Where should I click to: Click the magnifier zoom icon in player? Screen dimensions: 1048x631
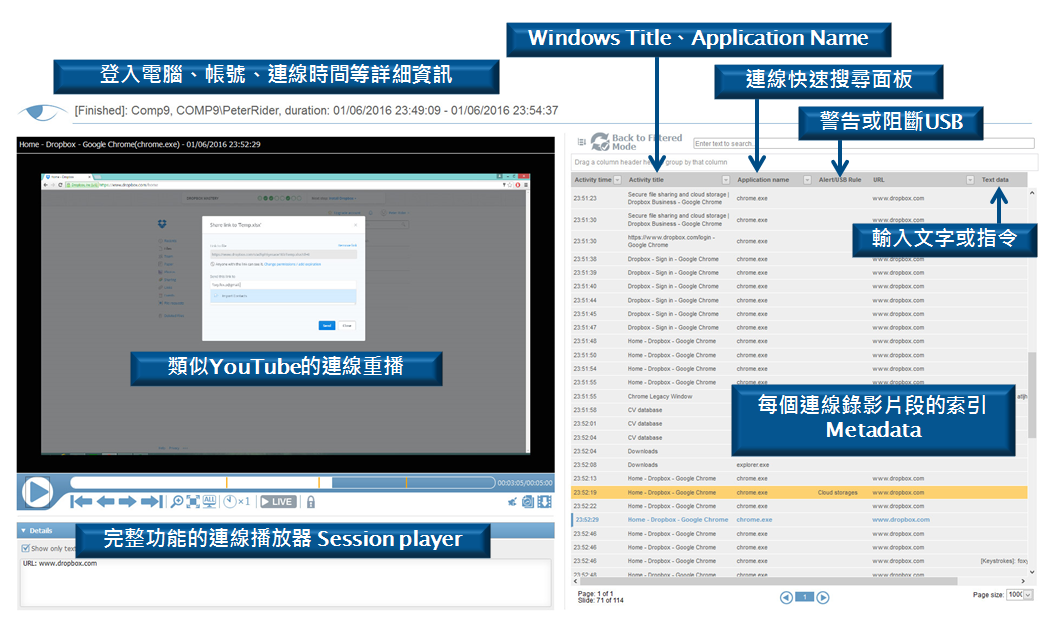pyautogui.click(x=176, y=502)
